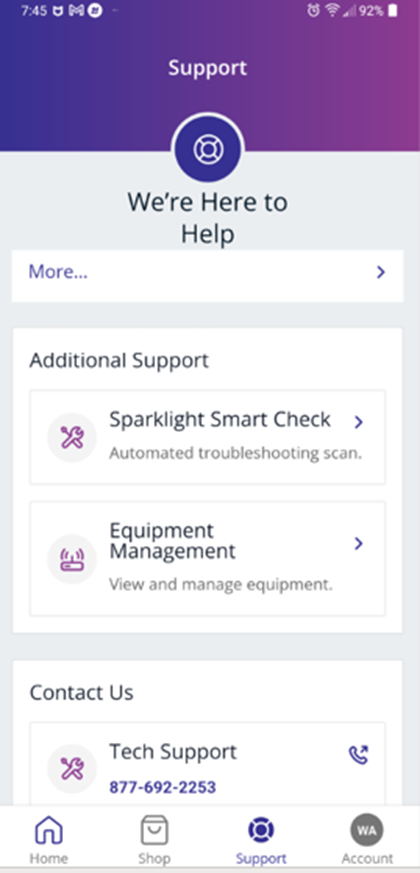Tap the Shop bag icon
Viewport: 420px width, 873px height.
[x=154, y=831]
